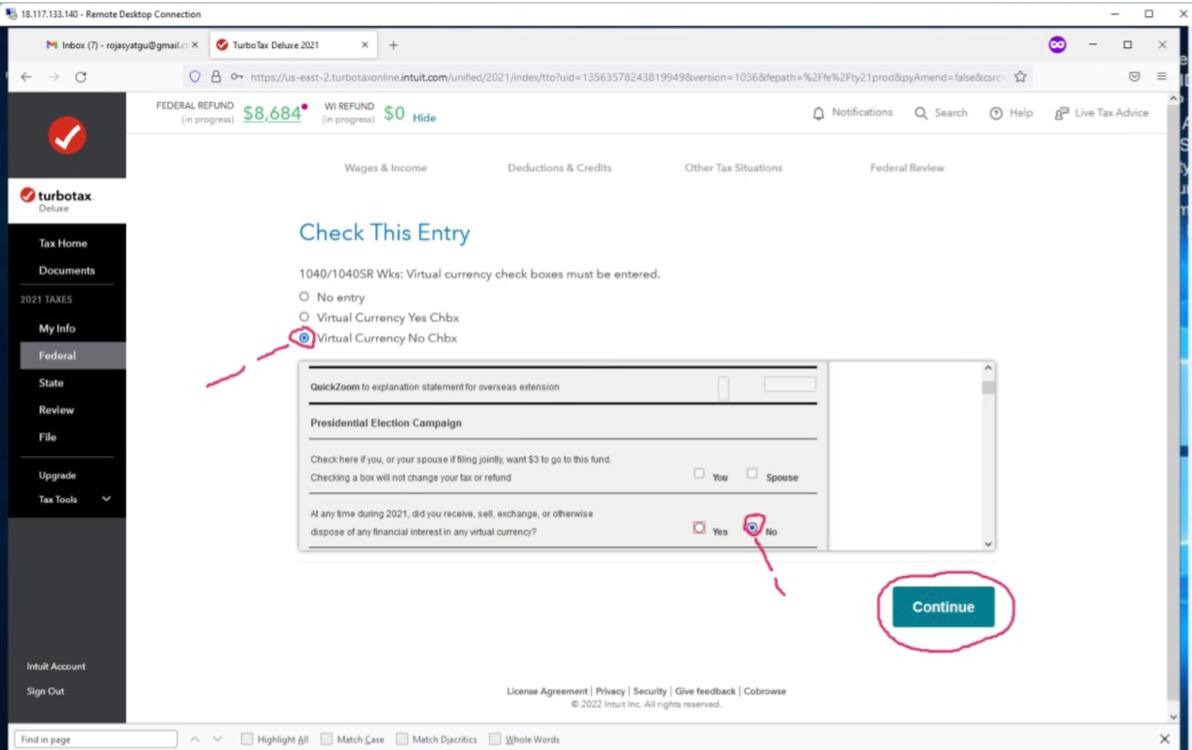The image size is (1192, 750).
Task: Click the $8,684 federal refund amount
Action: click(x=272, y=113)
